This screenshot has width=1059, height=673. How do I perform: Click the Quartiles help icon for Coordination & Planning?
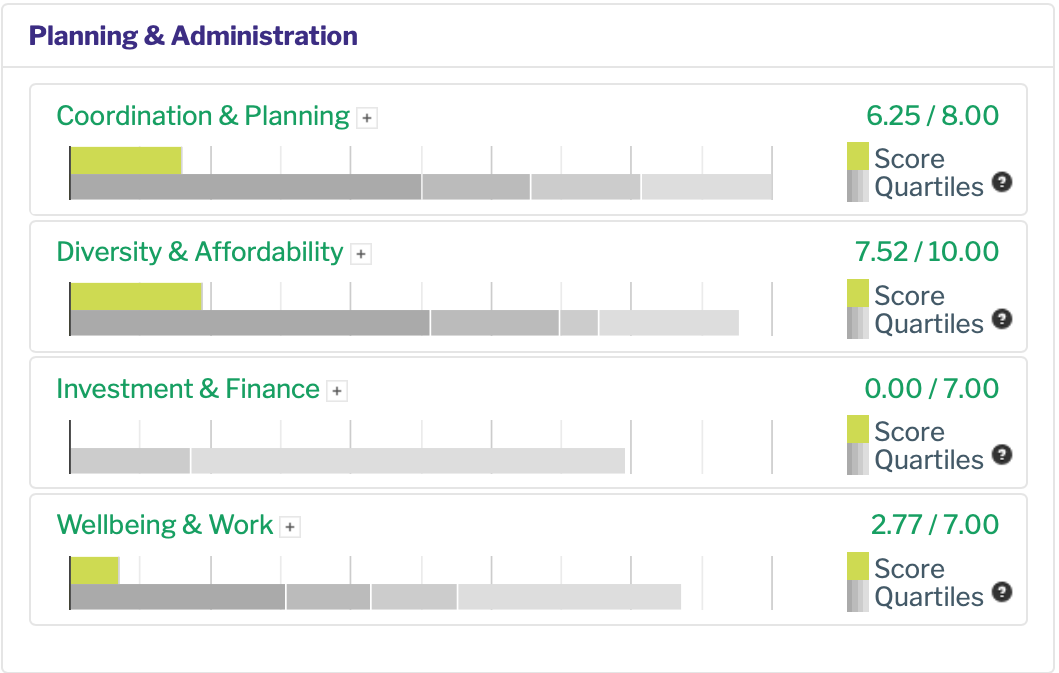(1002, 185)
